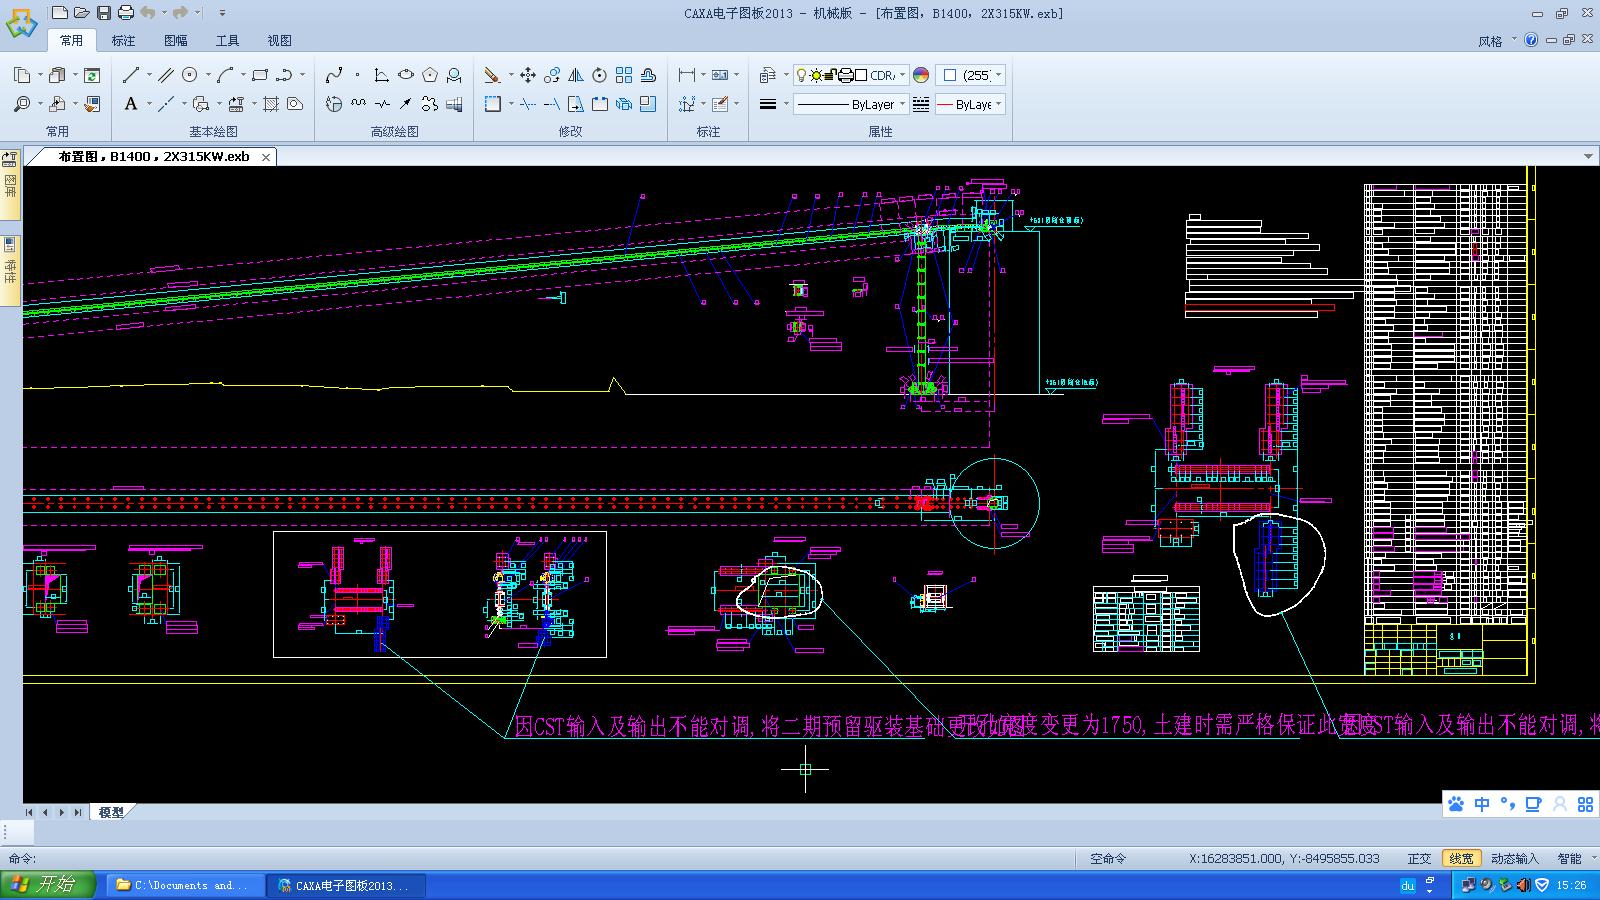Select the Circle tool in 基本绘图 panel
This screenshot has height=900, width=1600.
click(x=190, y=75)
